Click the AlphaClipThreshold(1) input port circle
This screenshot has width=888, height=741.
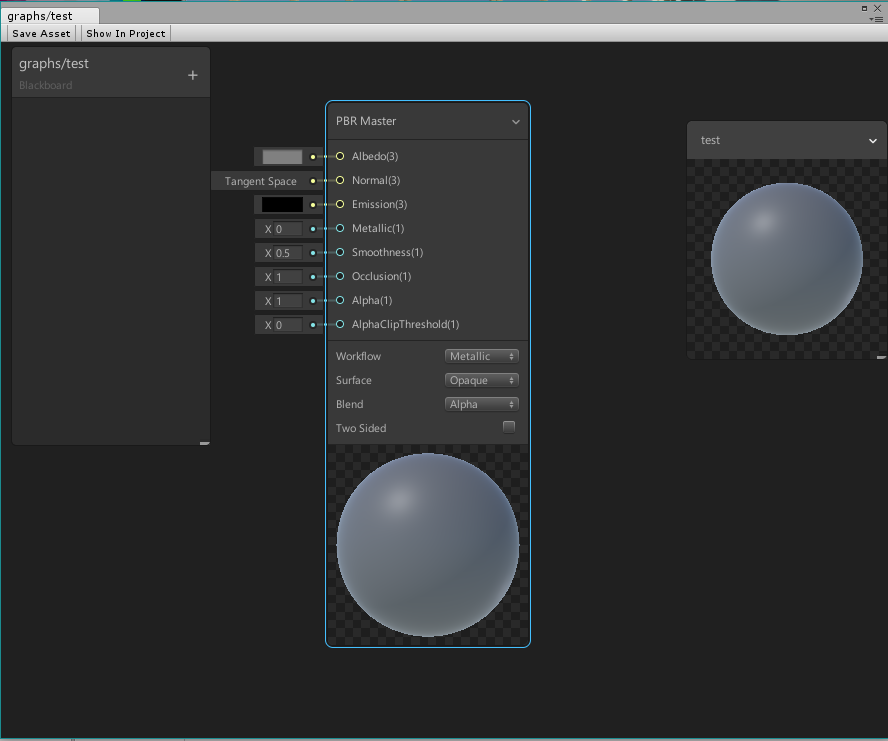340,324
